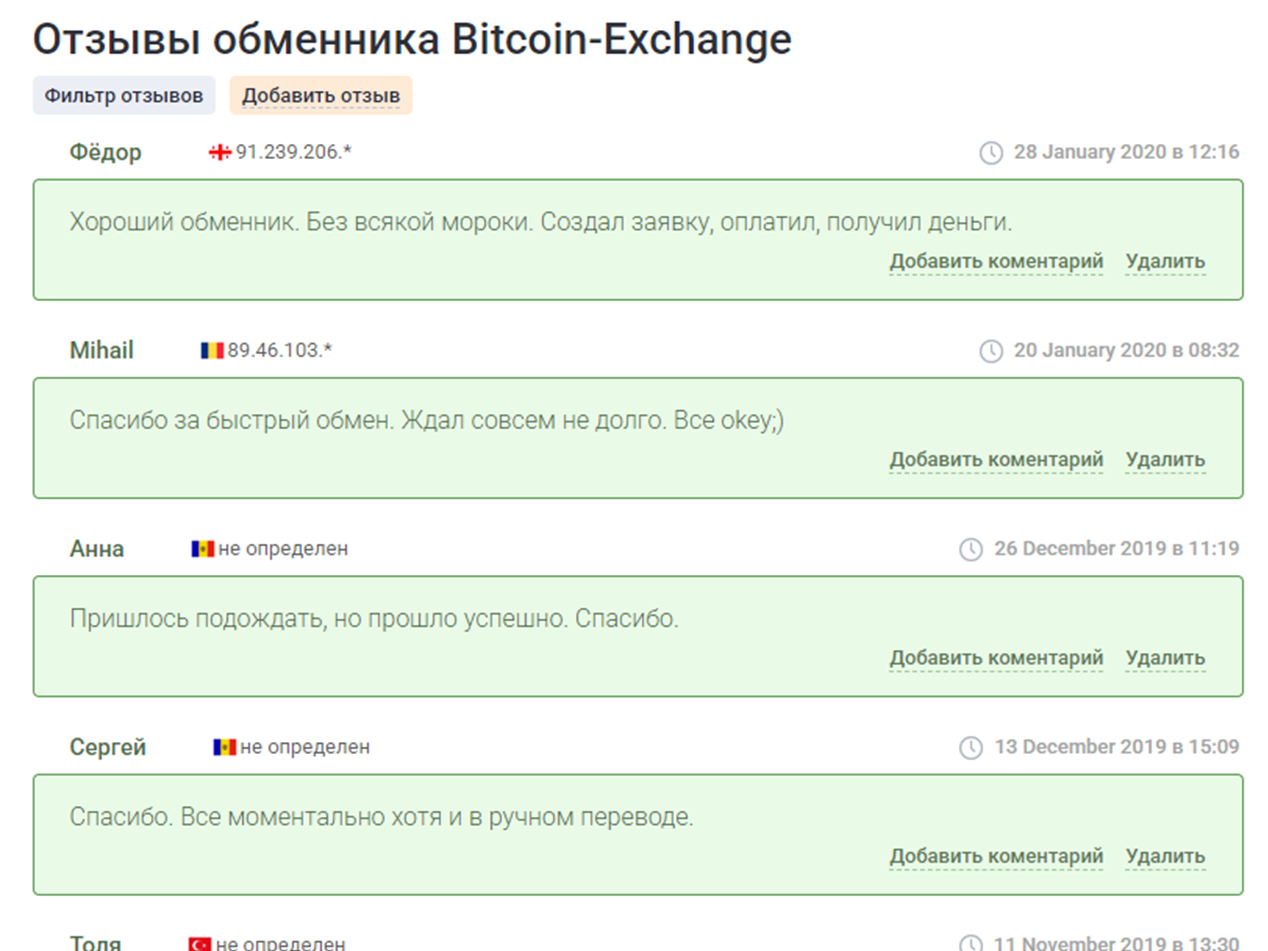
Task: Add a comment to Фёдор's review
Action: pos(996,262)
